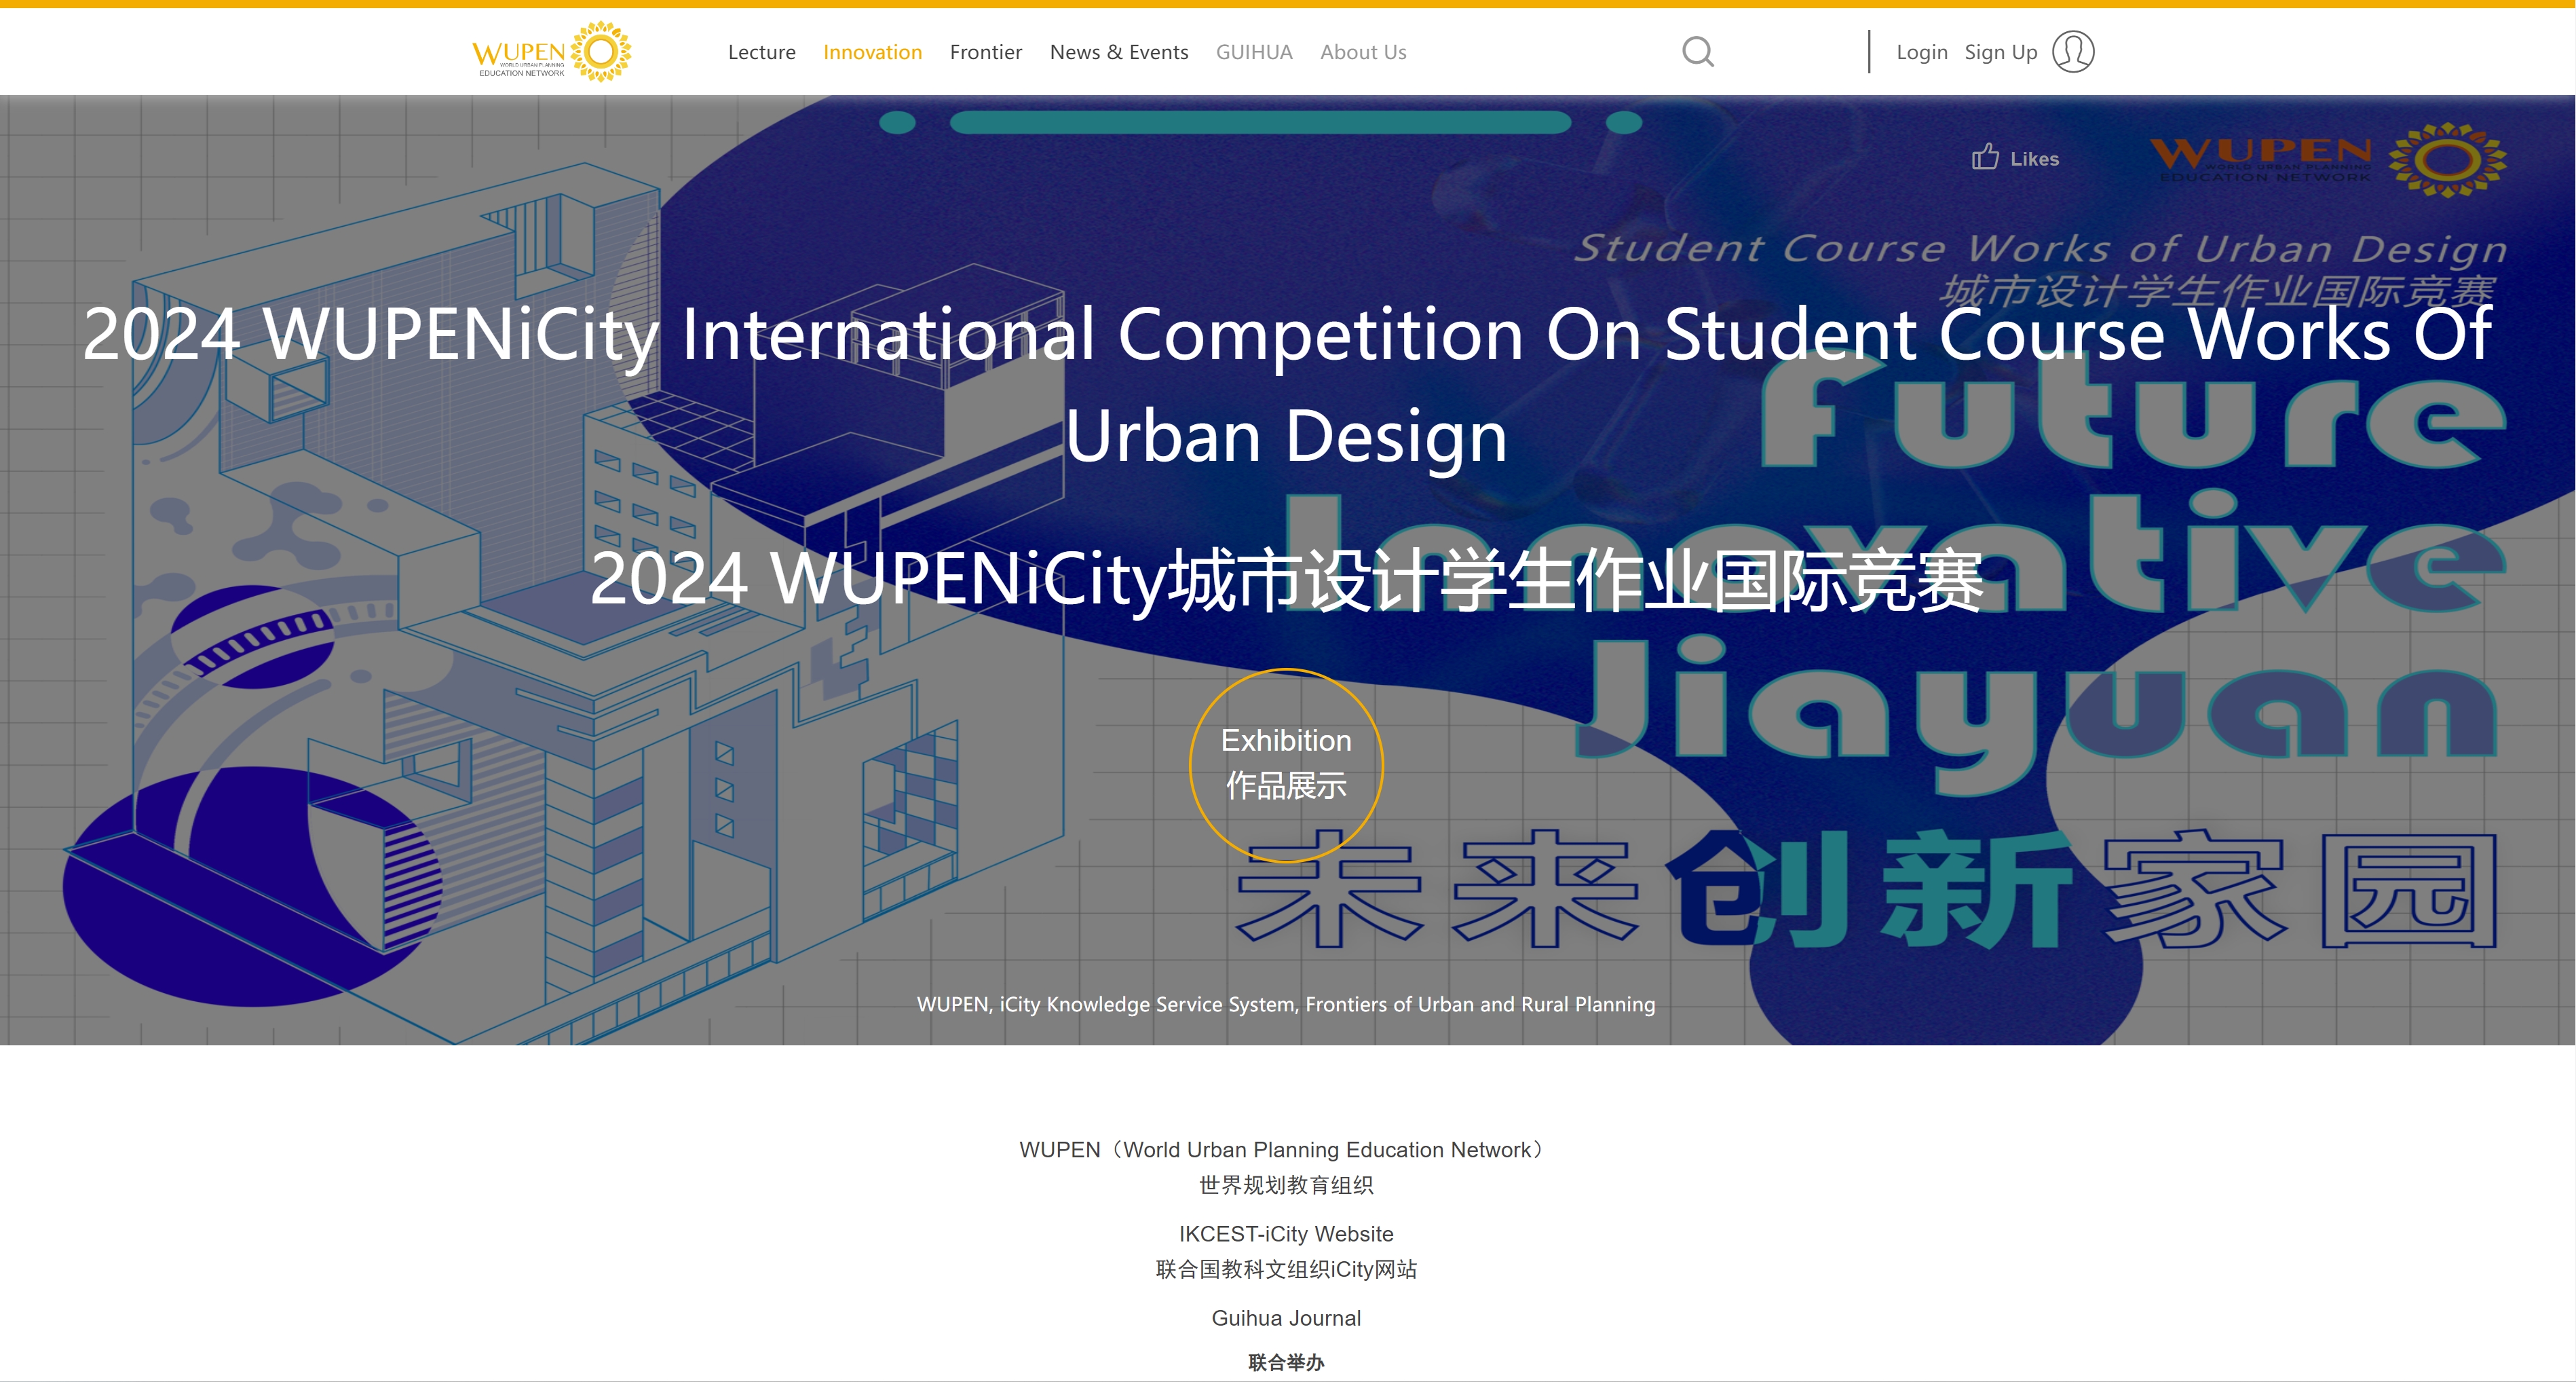This screenshot has height=1382, width=2576.
Task: Open the Exhibition 作品展示 circle button
Action: pyautogui.click(x=1286, y=765)
